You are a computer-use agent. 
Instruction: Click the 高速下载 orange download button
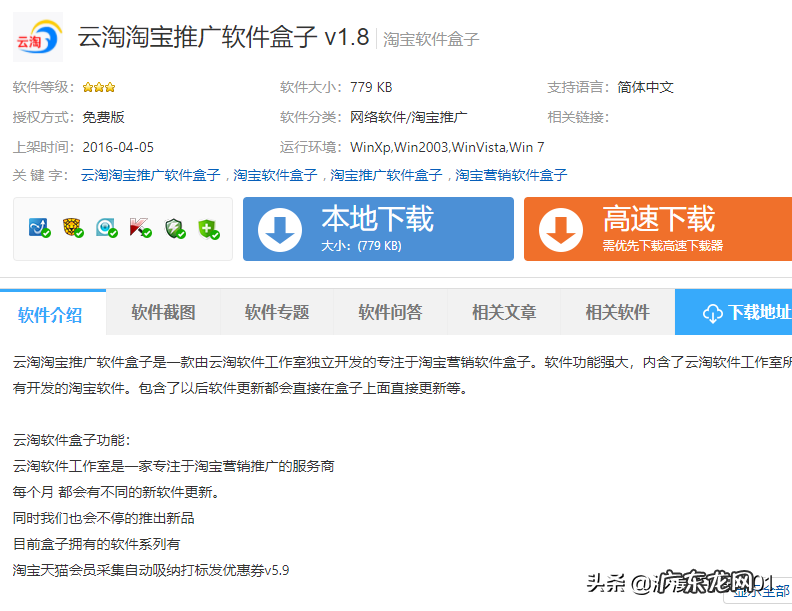[658, 229]
